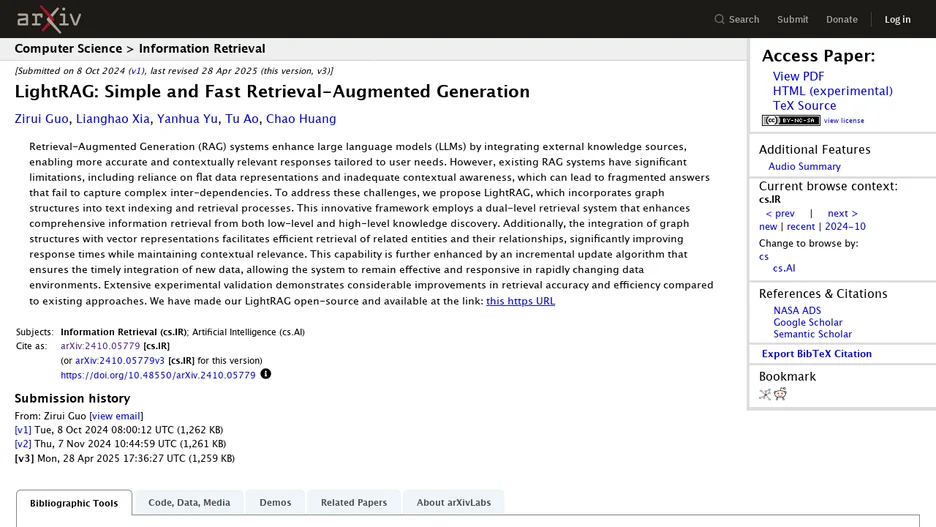
Task: Go to Information Retrieval breadcrumb
Action: point(202,49)
